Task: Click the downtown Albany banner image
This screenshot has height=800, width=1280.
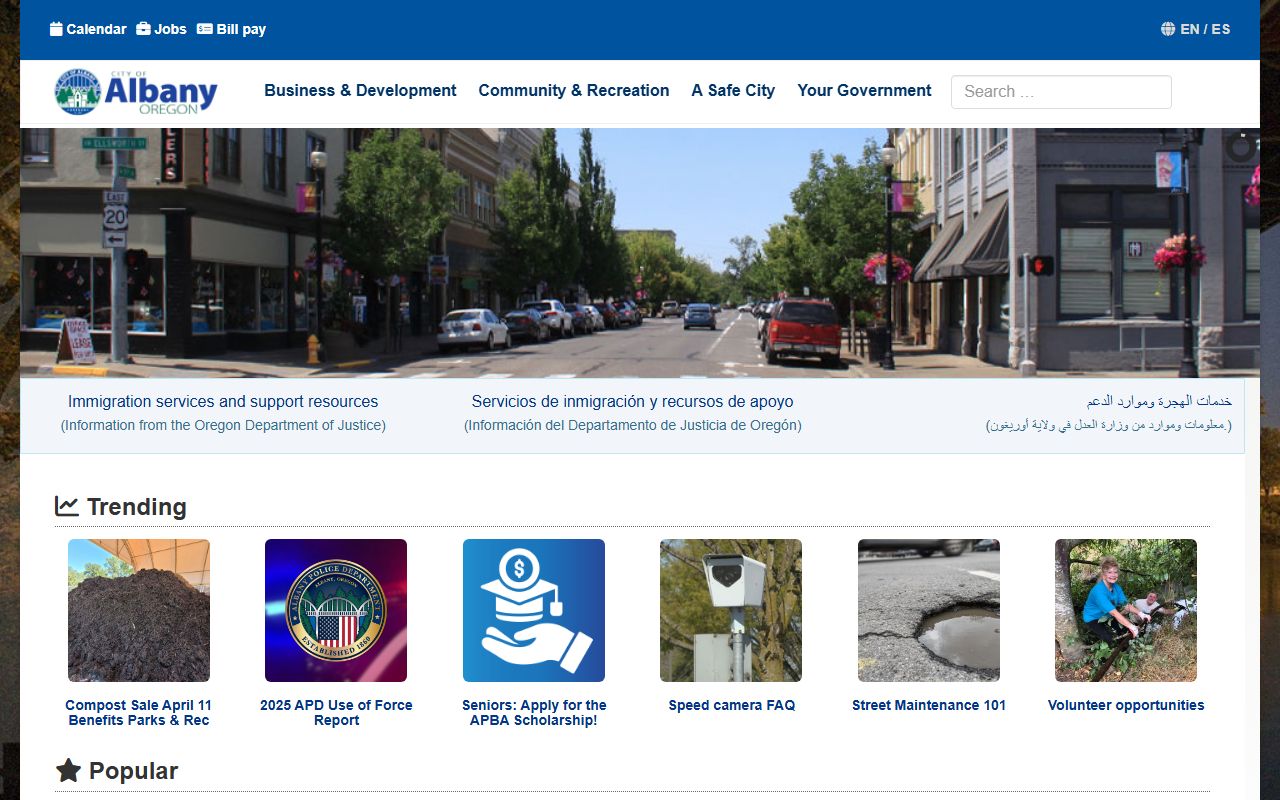Action: 640,252
